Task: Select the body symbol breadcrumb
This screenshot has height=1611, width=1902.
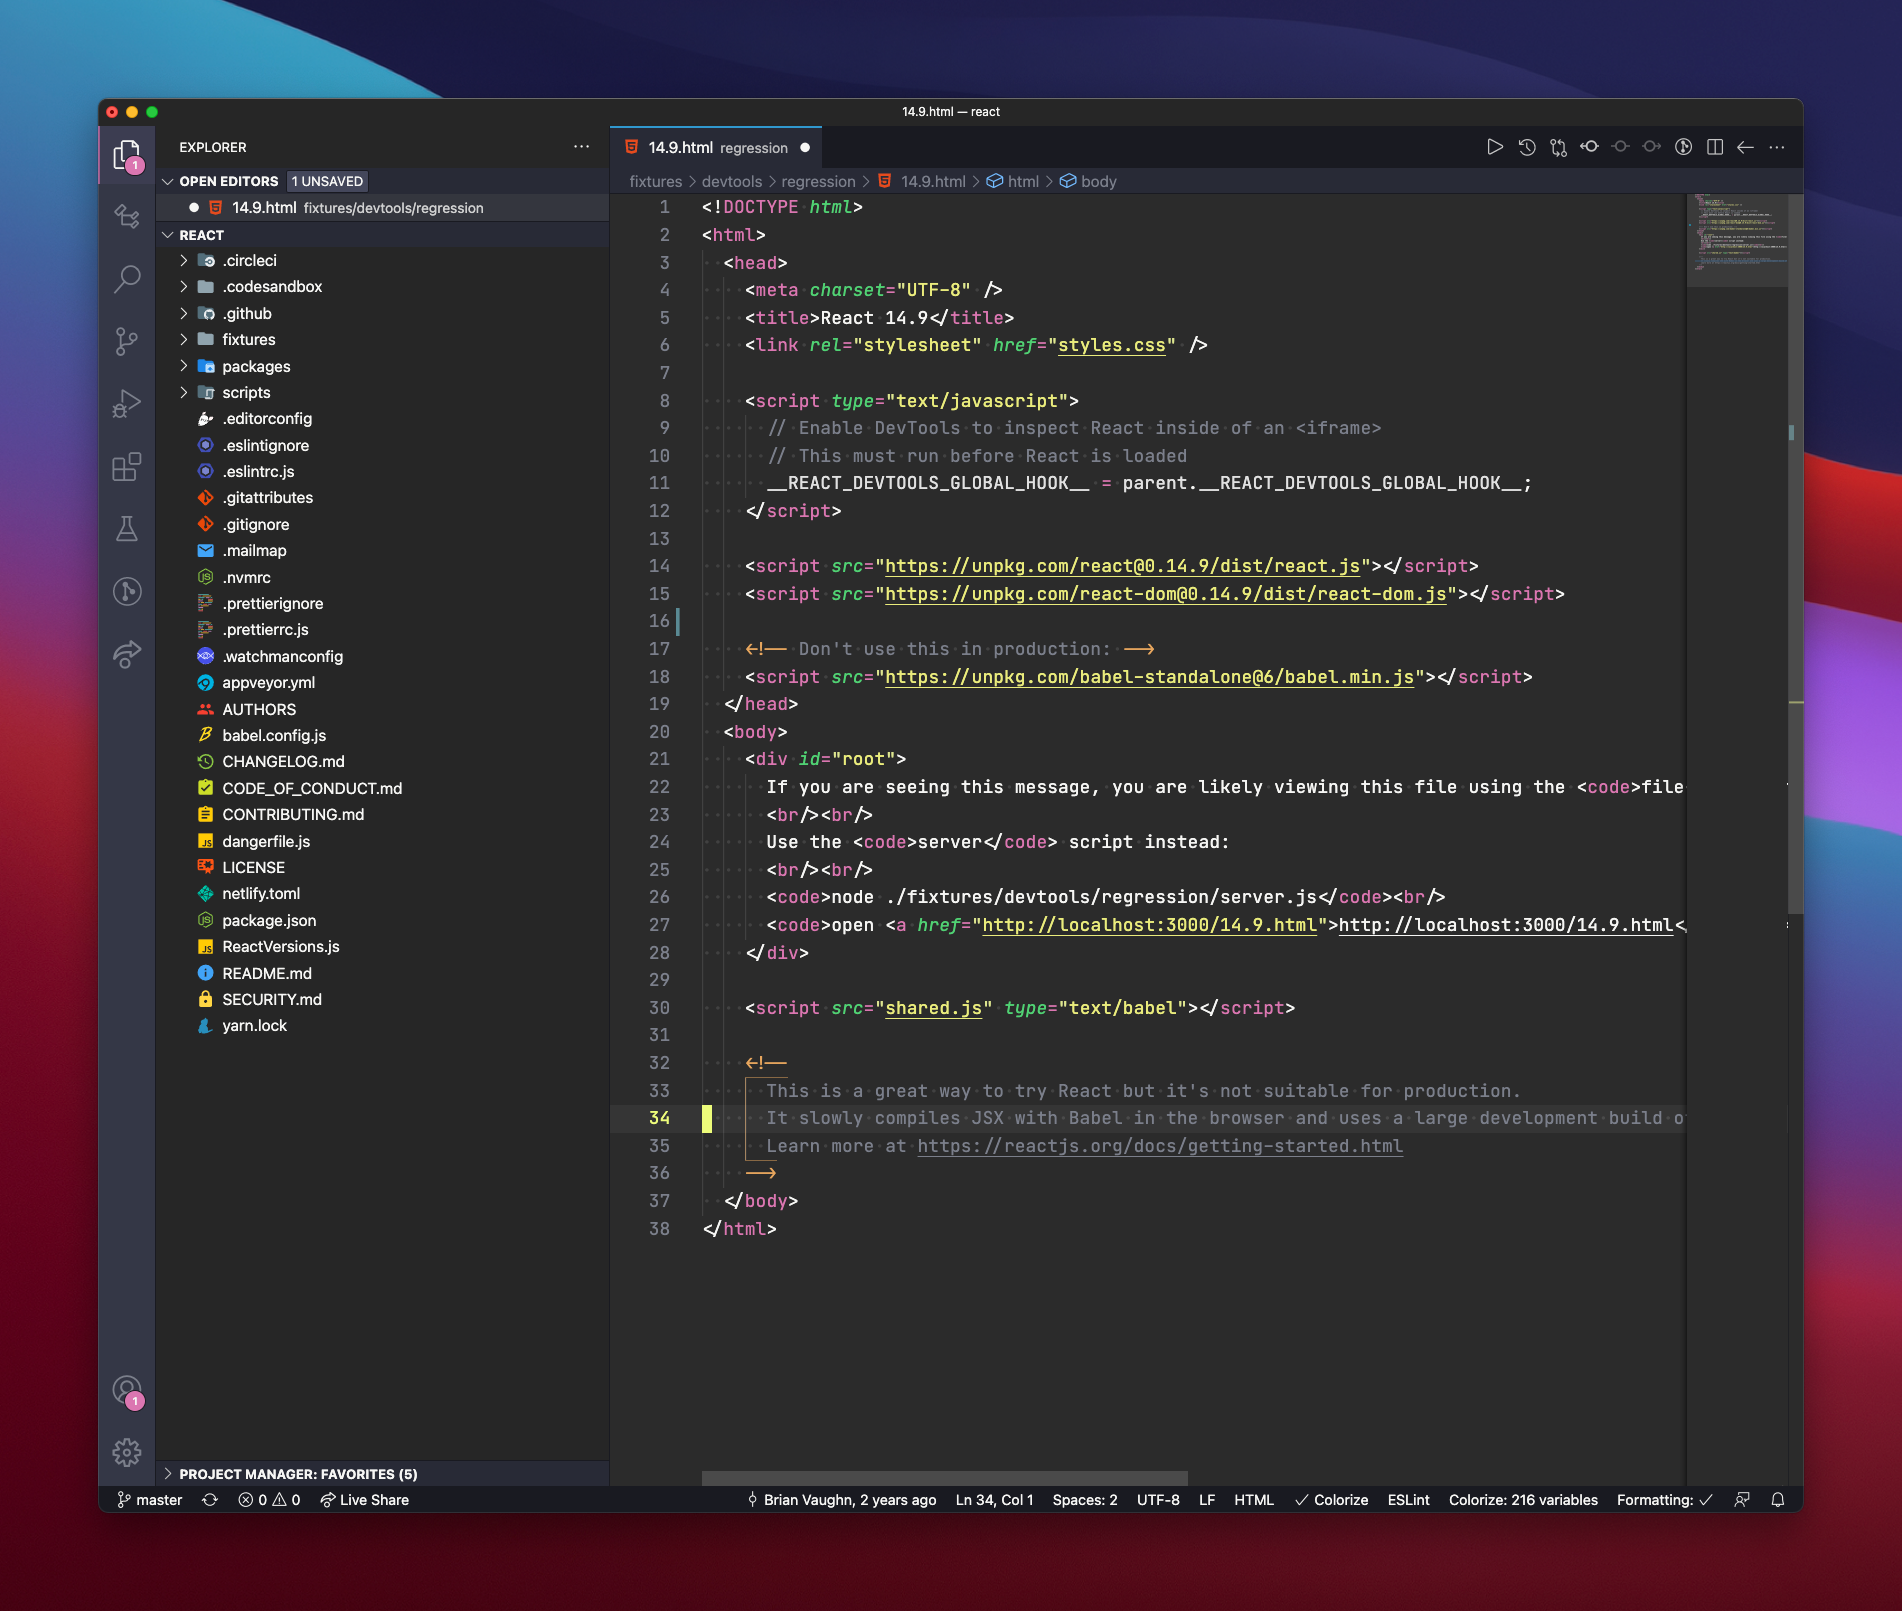Action: click(1088, 181)
